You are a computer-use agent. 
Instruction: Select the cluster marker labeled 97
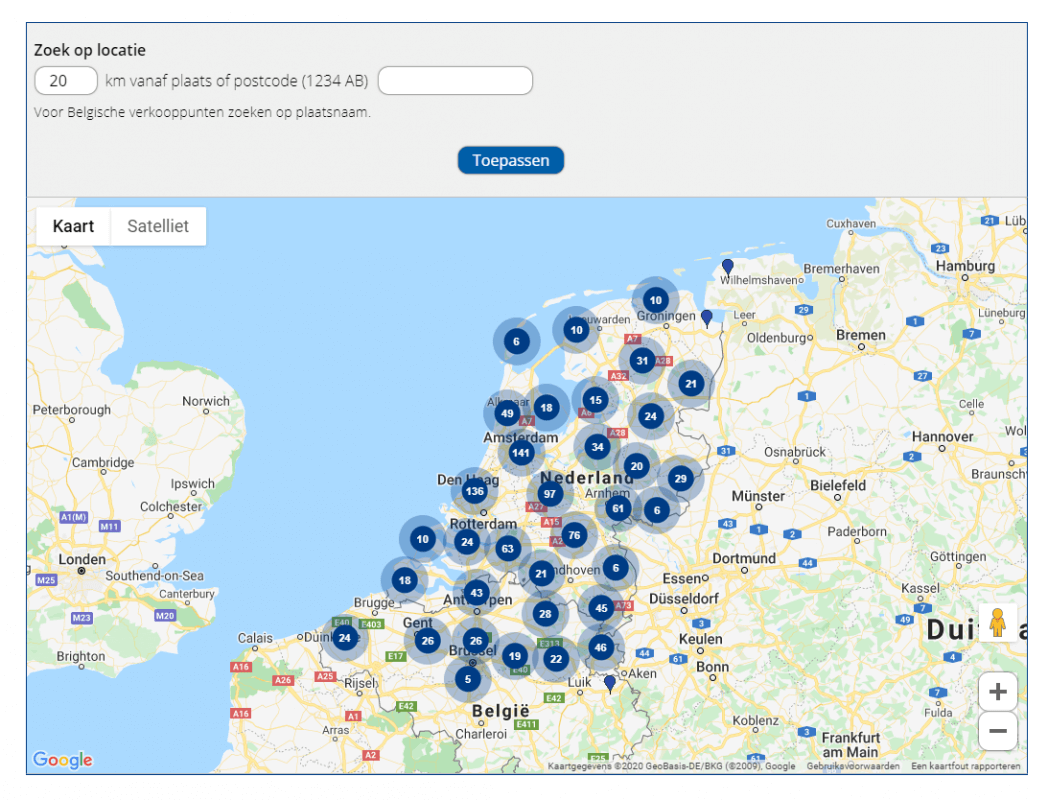[x=549, y=494]
